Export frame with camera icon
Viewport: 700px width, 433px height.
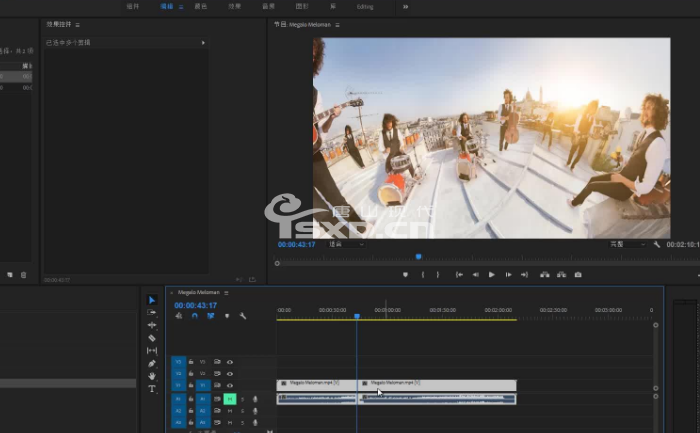(578, 275)
